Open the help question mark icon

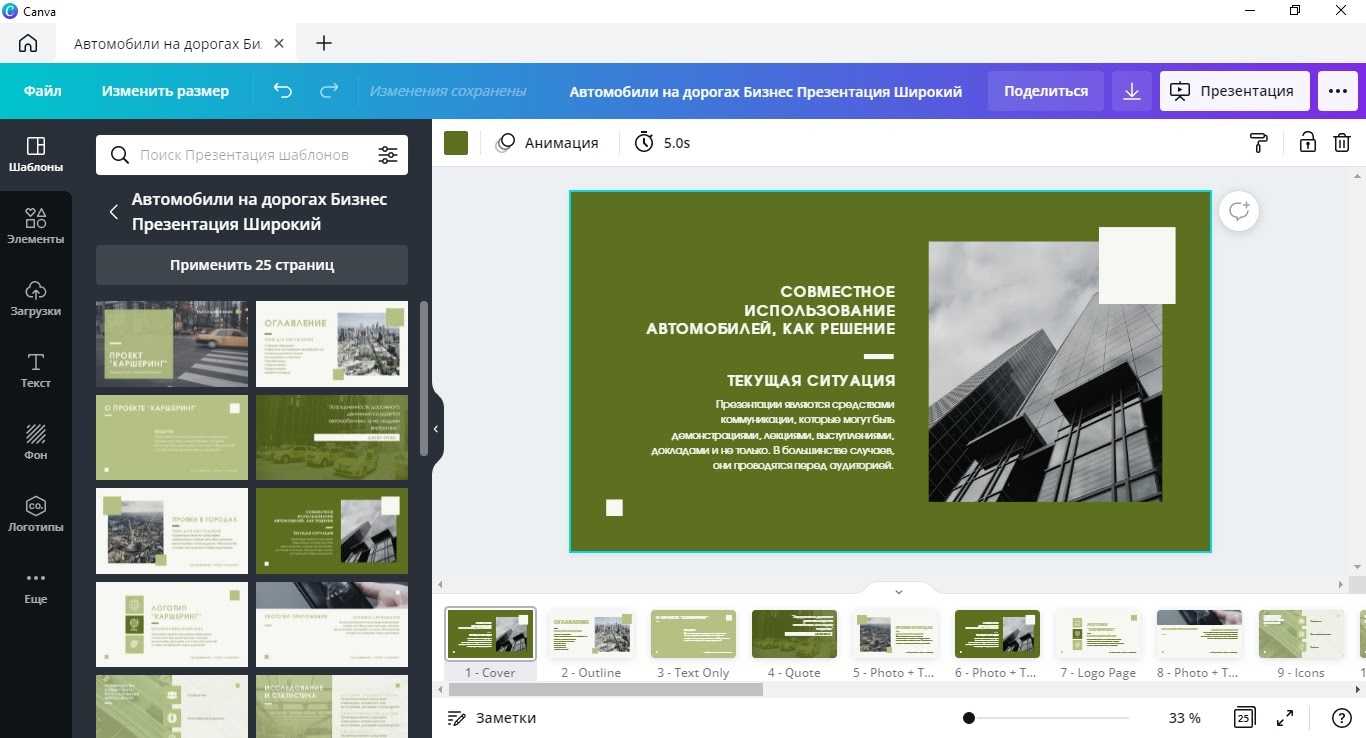(x=1342, y=718)
